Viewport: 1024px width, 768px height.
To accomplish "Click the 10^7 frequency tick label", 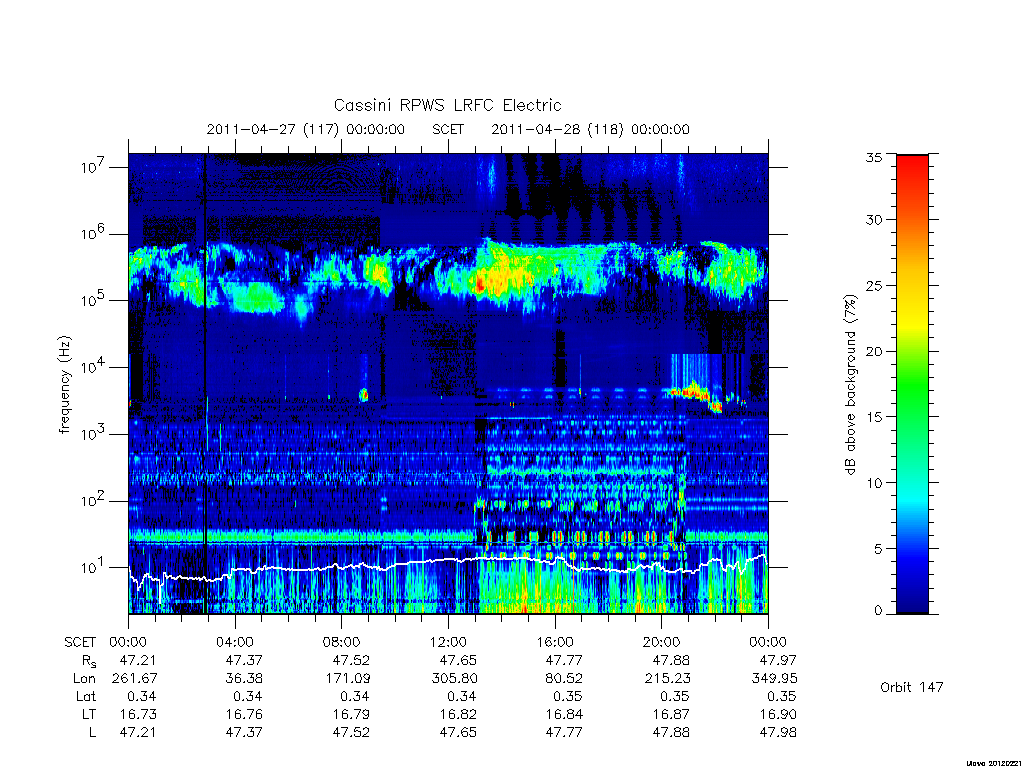I will pos(93,167).
